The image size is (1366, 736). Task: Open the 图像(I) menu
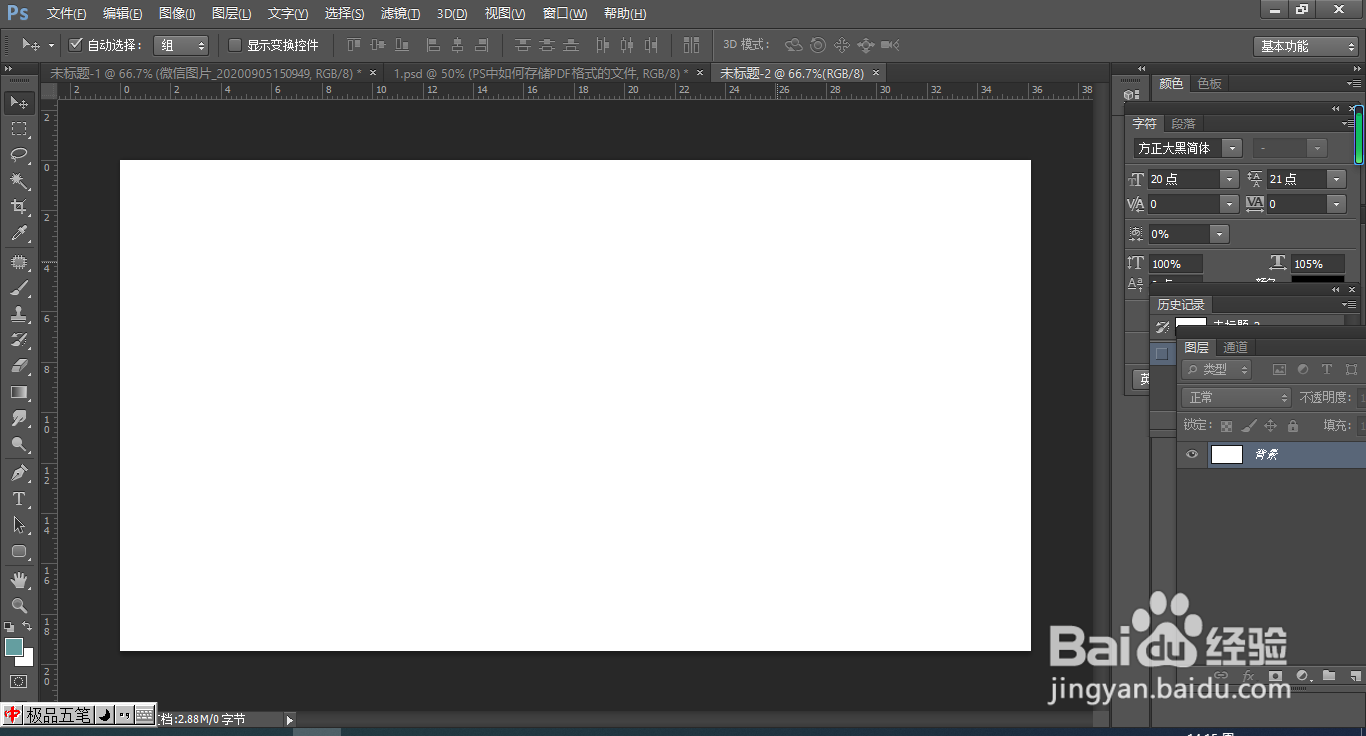click(x=177, y=14)
